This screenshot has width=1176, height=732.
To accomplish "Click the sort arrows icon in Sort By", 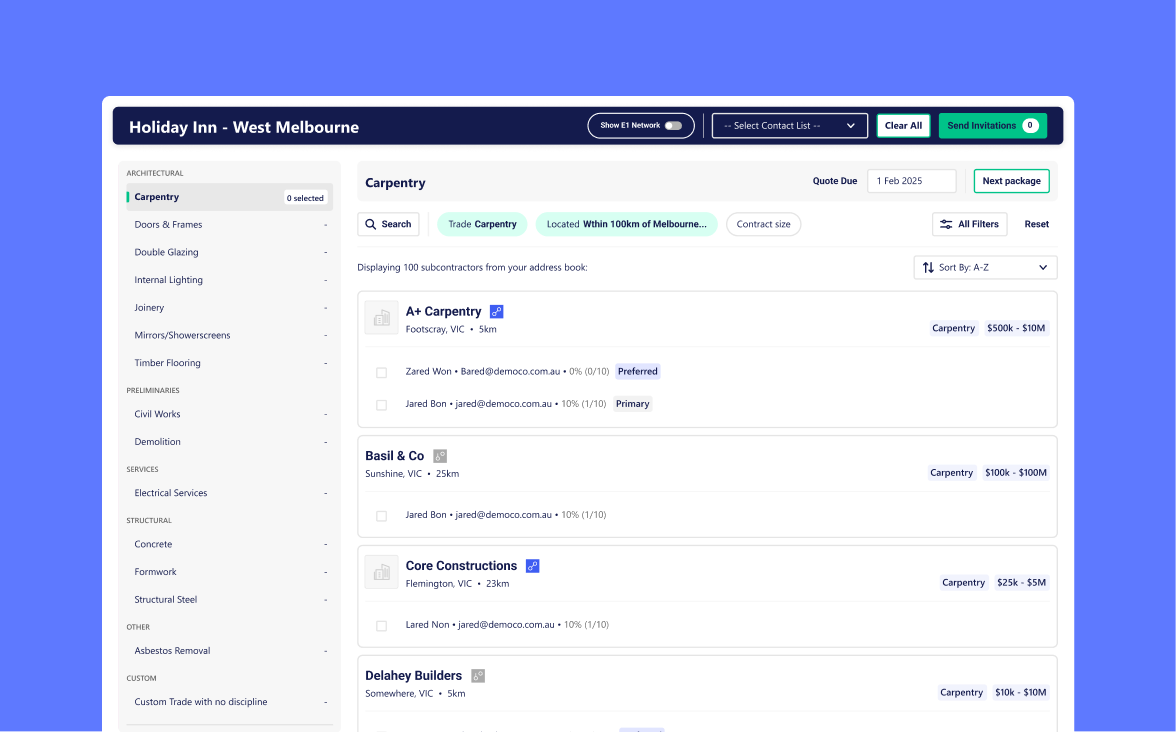I will click(928, 268).
